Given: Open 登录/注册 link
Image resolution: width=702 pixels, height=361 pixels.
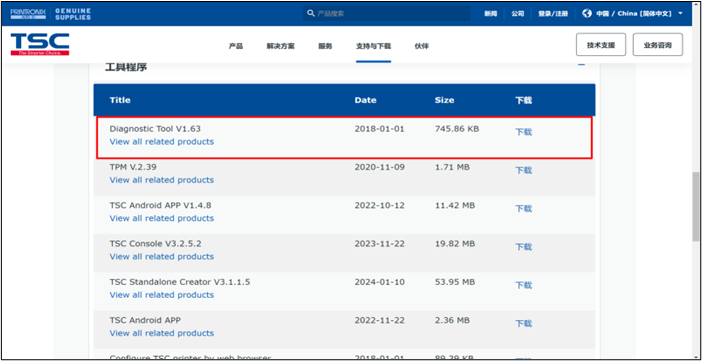Looking at the screenshot, I should point(553,14).
